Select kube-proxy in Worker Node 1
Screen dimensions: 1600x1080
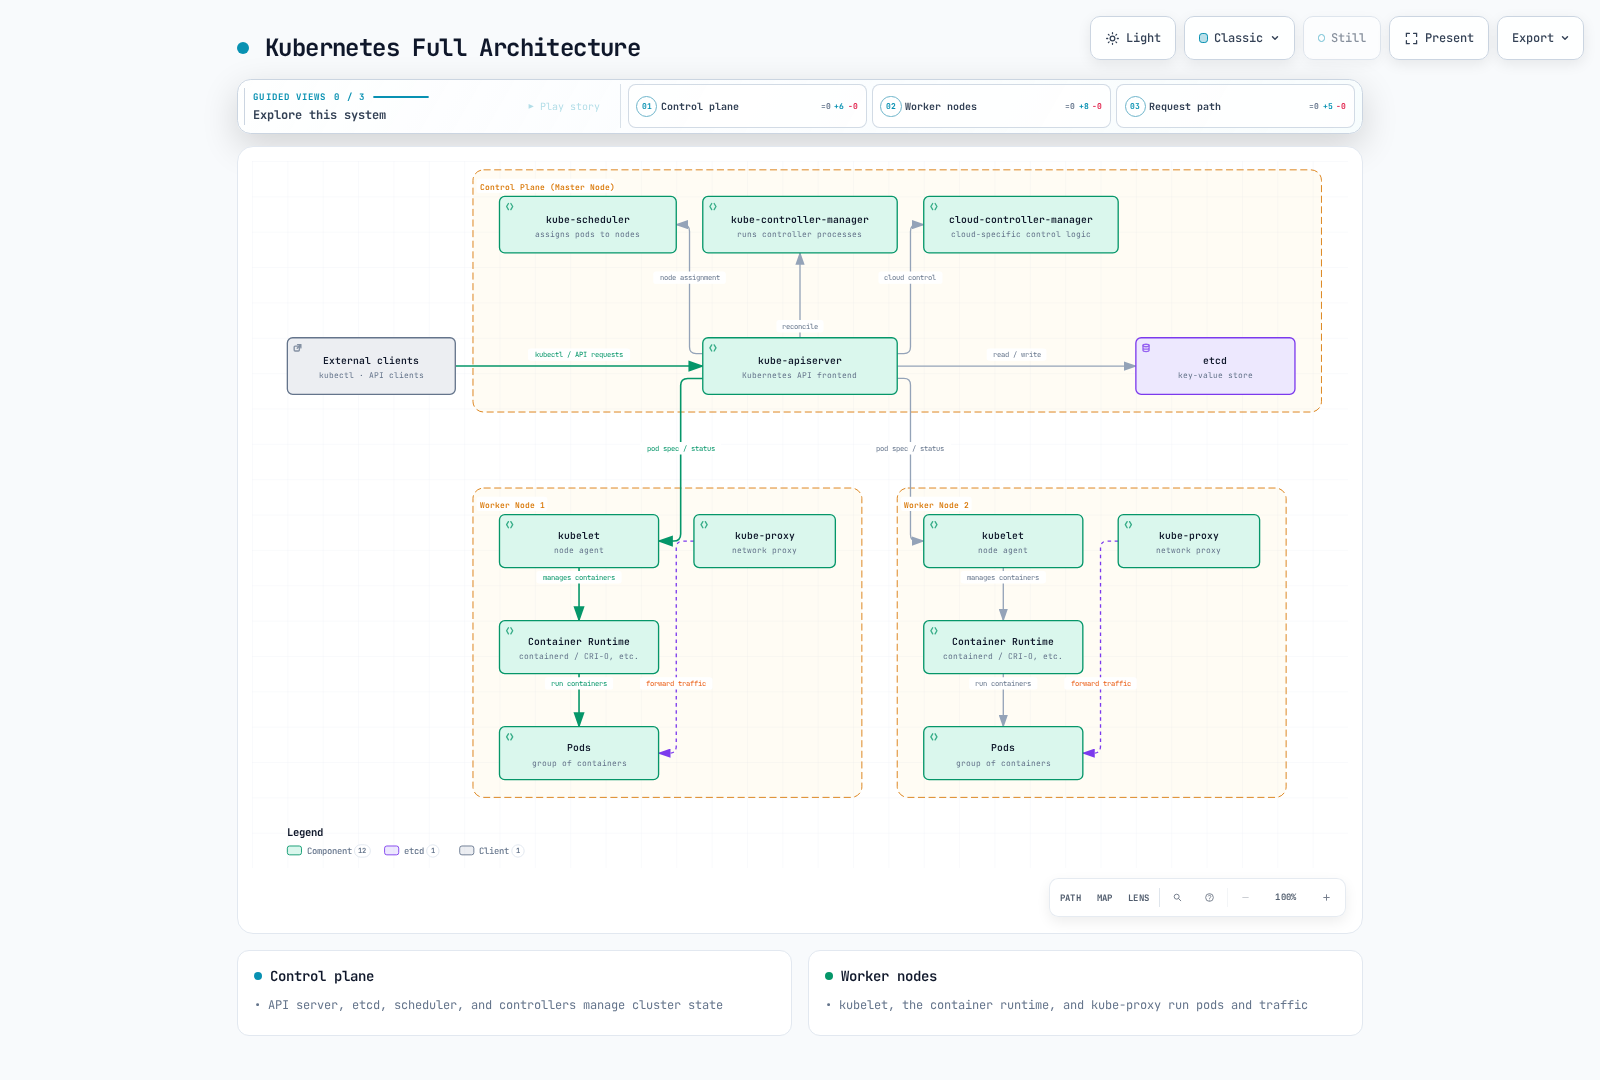click(765, 541)
